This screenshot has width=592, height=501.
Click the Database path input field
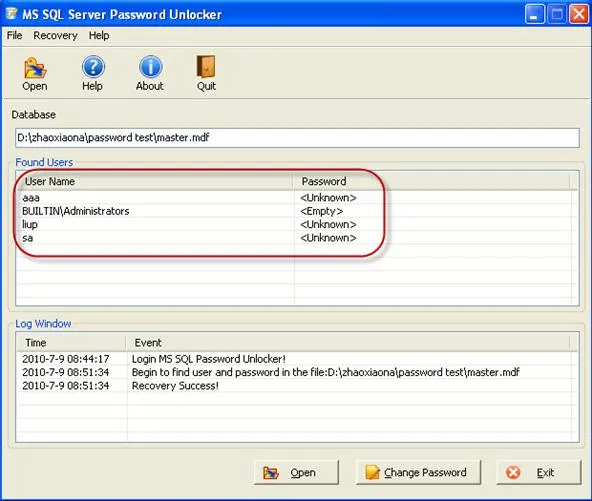coord(297,138)
